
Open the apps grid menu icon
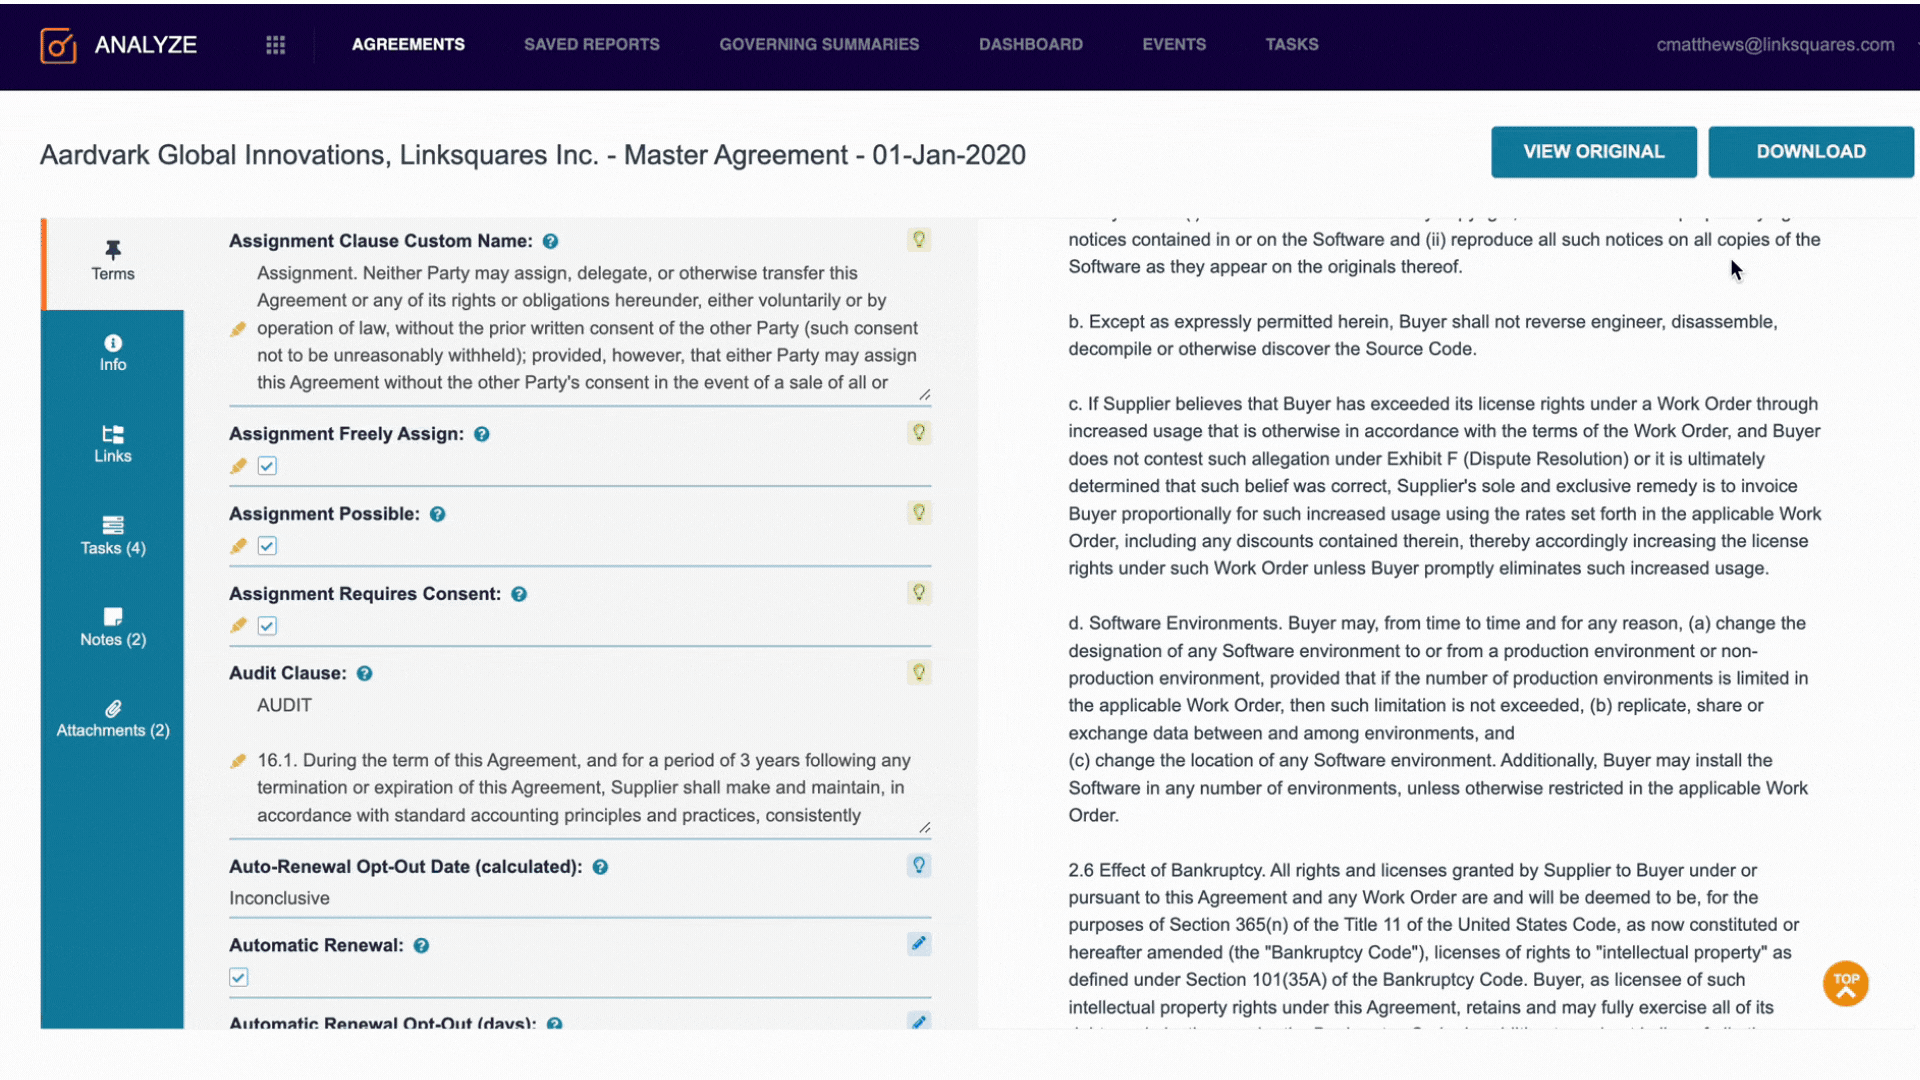coord(276,45)
